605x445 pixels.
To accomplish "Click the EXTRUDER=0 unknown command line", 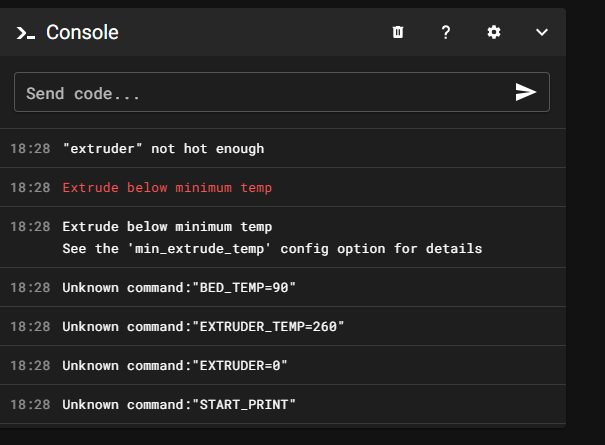I will tap(174, 365).
